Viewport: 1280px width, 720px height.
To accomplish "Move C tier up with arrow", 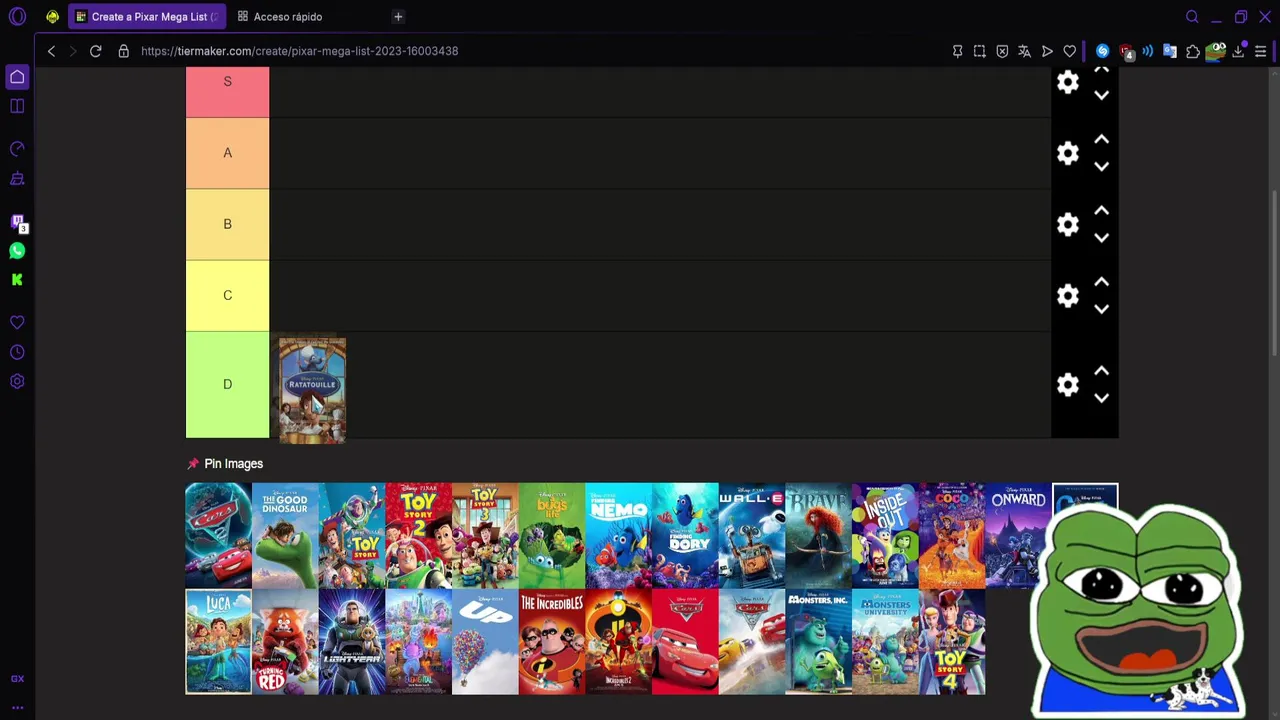I will pyautogui.click(x=1101, y=281).
